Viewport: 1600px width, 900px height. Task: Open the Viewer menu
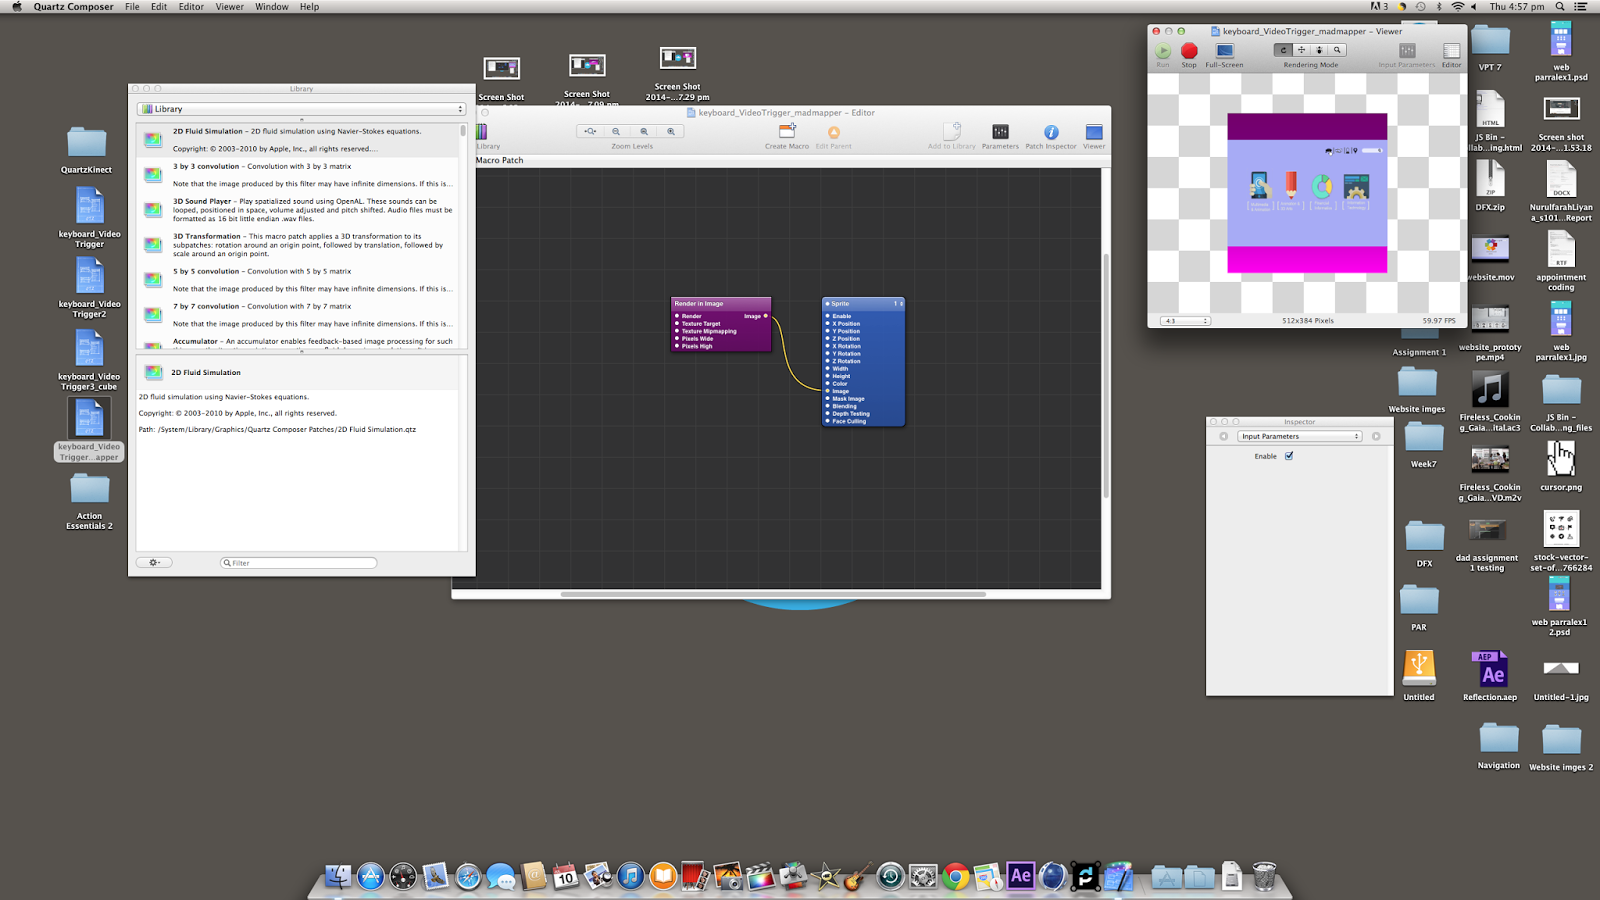[x=229, y=6]
